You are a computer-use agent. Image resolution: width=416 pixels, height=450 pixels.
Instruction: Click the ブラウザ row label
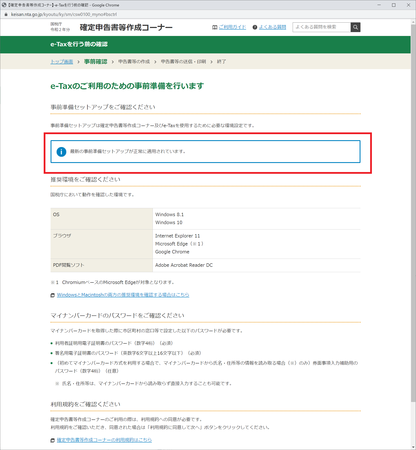click(62, 236)
